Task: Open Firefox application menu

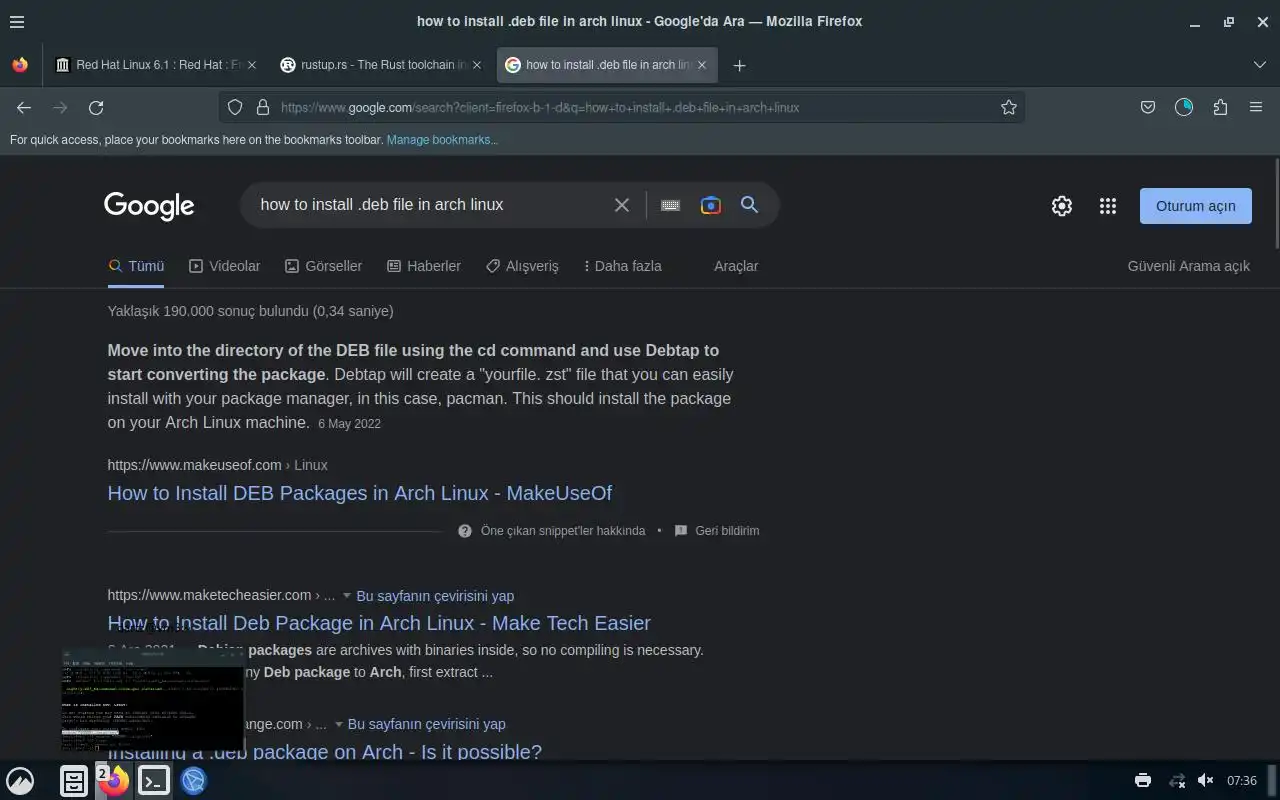Action: click(x=1256, y=107)
